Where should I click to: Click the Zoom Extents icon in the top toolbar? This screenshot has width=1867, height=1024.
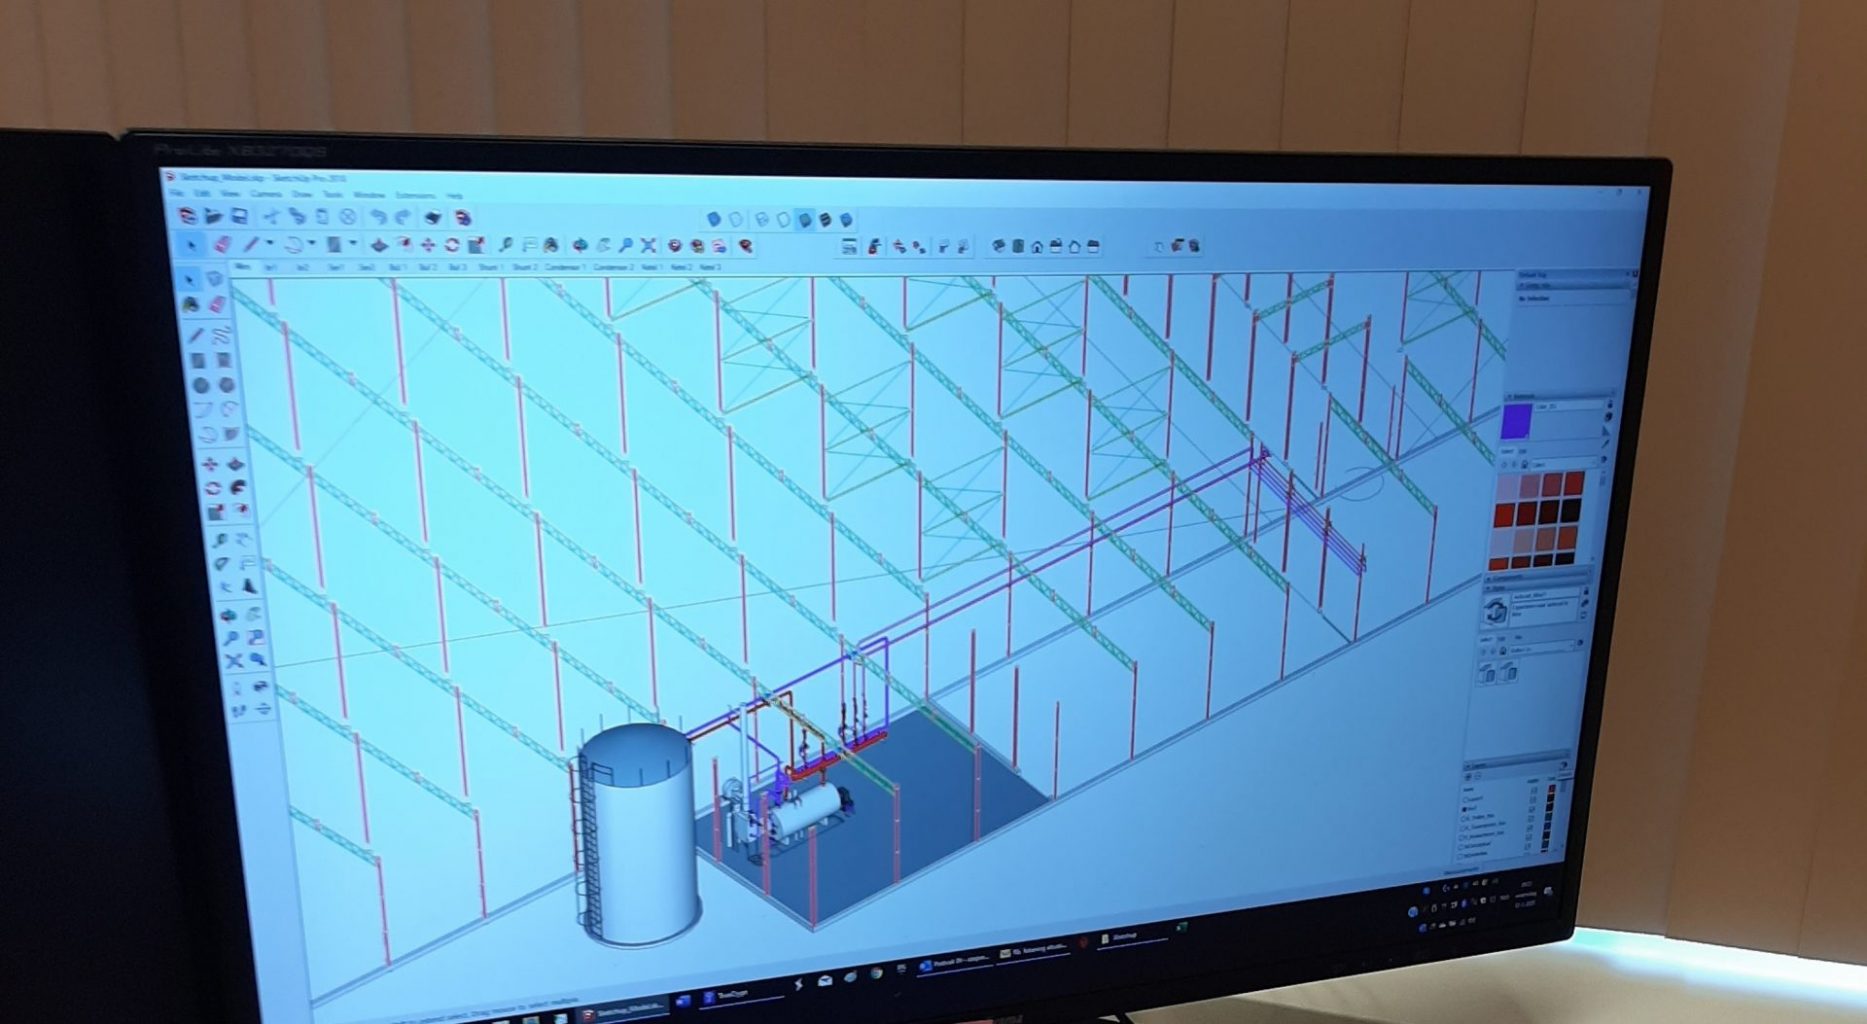[648, 245]
